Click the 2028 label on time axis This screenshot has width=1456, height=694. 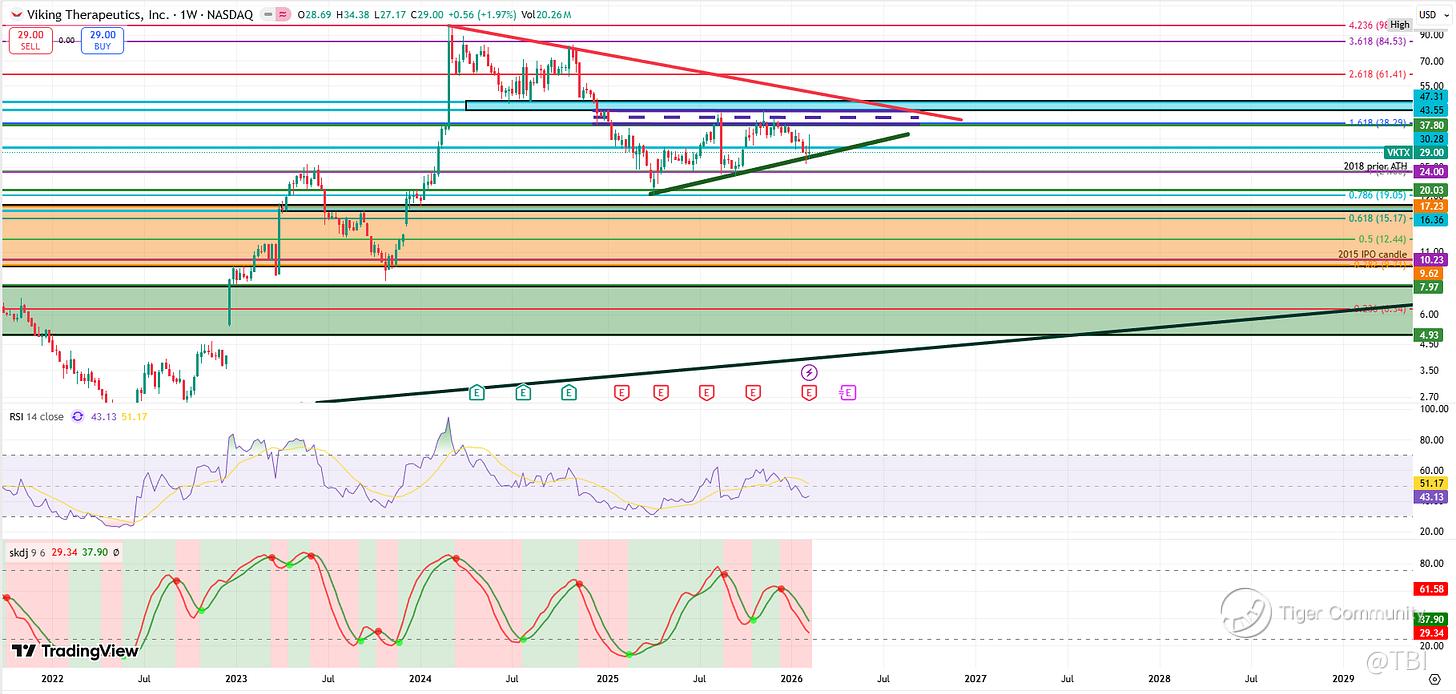[x=1159, y=679]
